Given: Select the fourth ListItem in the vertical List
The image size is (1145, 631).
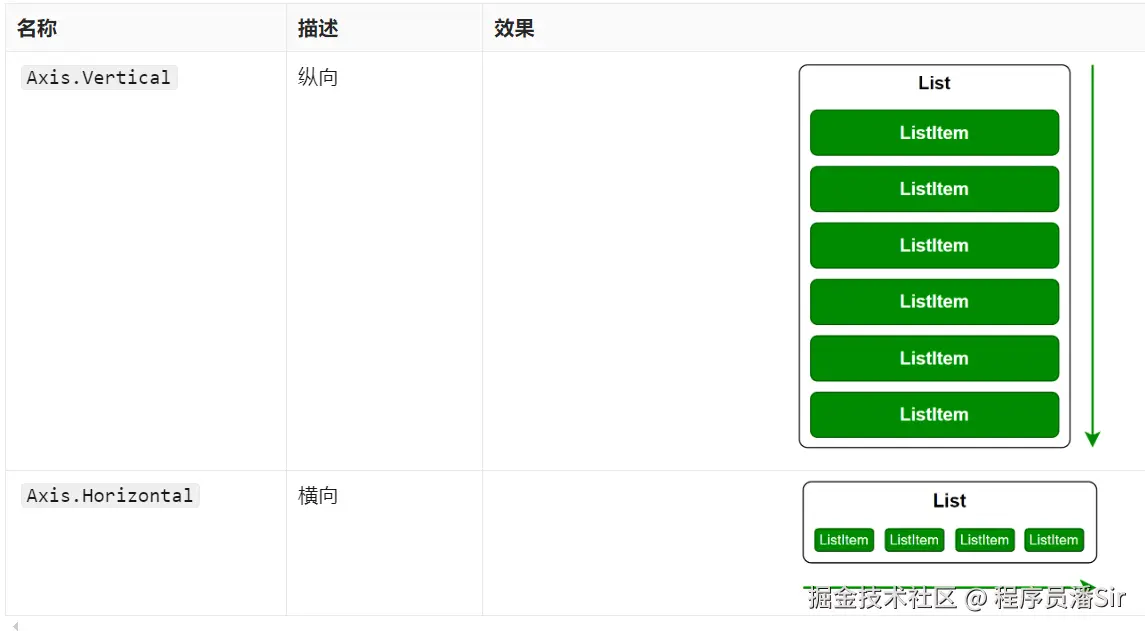Looking at the screenshot, I should click(x=933, y=301).
